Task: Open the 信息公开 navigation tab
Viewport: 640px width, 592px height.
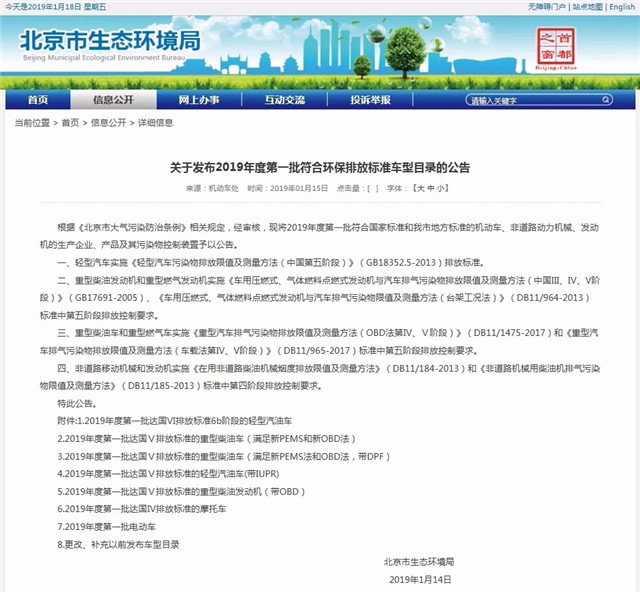Action: coord(113,100)
